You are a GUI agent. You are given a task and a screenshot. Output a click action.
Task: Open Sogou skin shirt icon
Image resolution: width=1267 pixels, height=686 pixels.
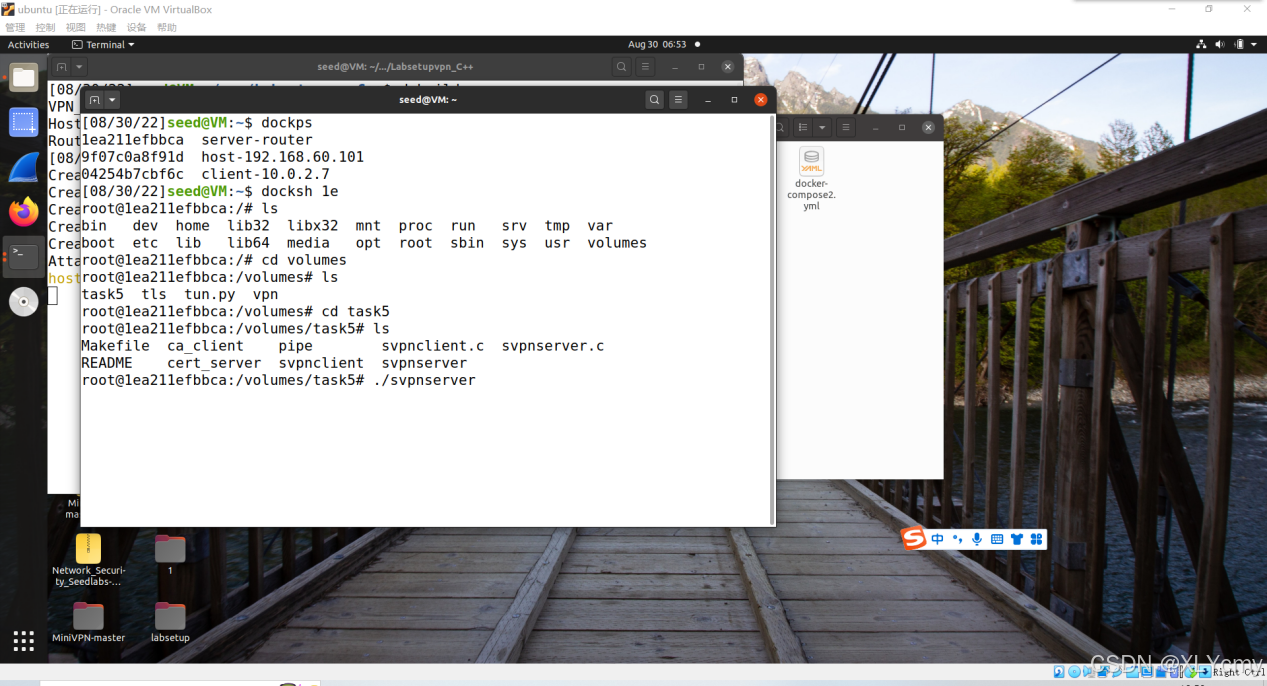1017,539
